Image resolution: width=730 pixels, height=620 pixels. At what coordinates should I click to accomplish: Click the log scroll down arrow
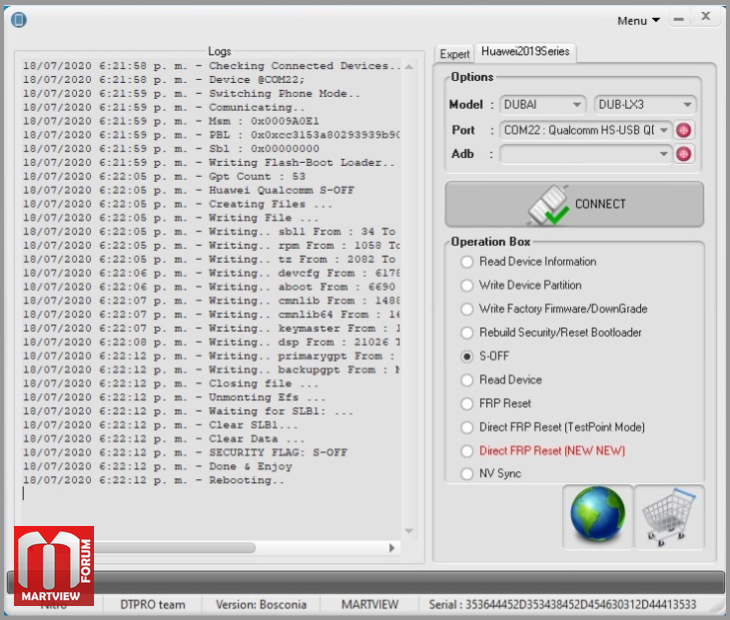click(409, 531)
